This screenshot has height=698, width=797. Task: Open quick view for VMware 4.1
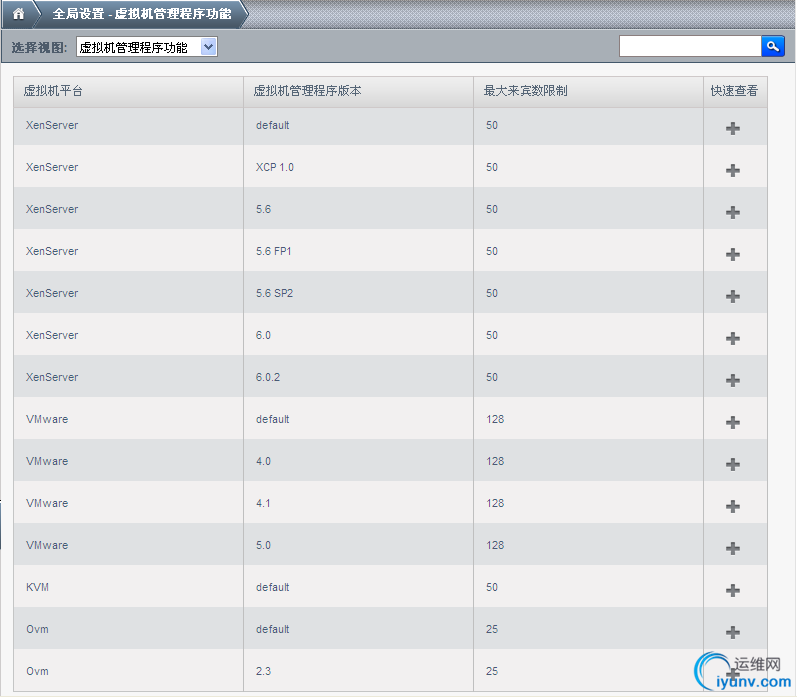[x=732, y=506]
